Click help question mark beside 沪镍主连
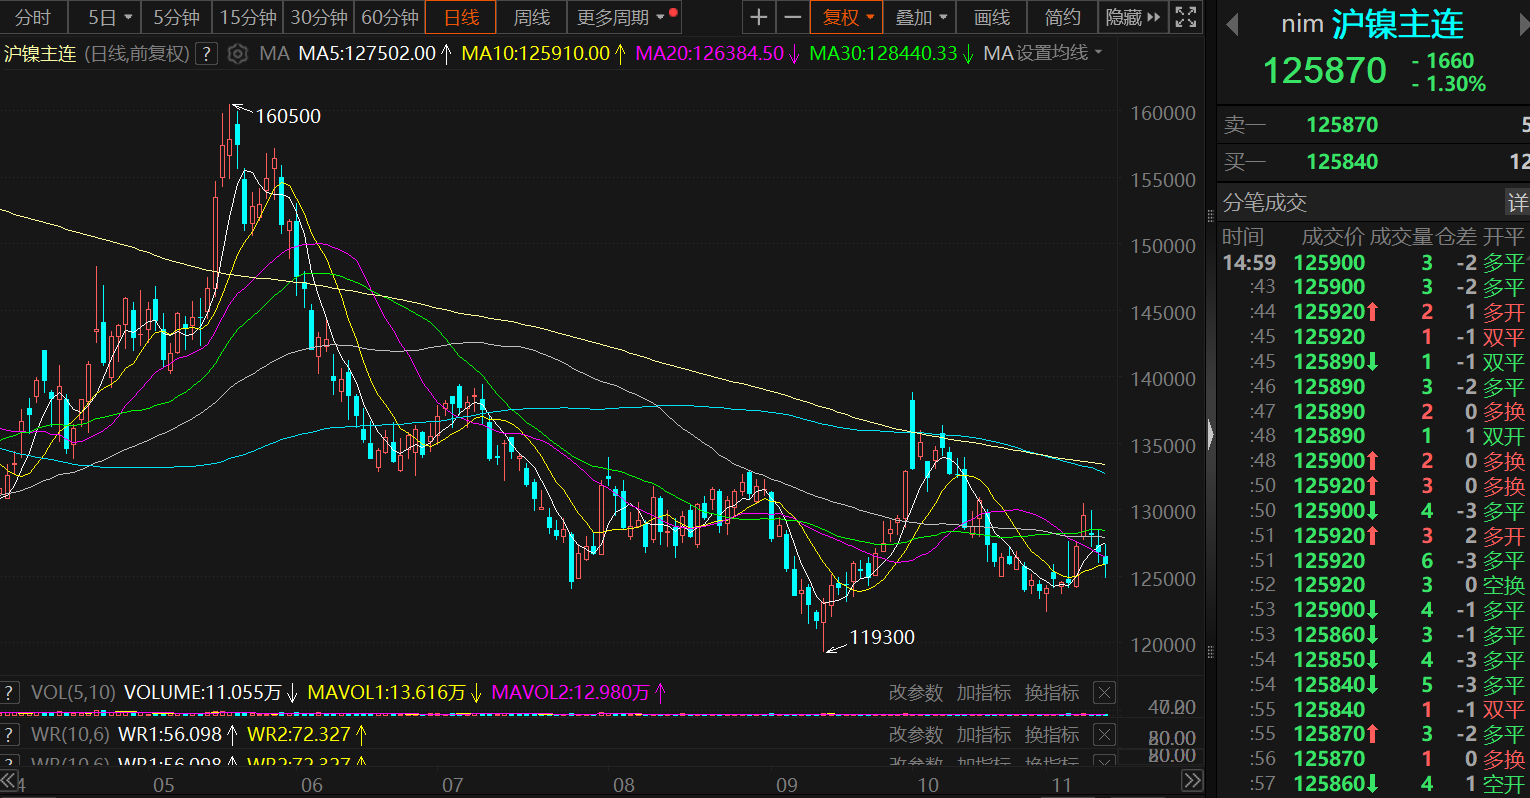The image size is (1530, 798). 206,53
